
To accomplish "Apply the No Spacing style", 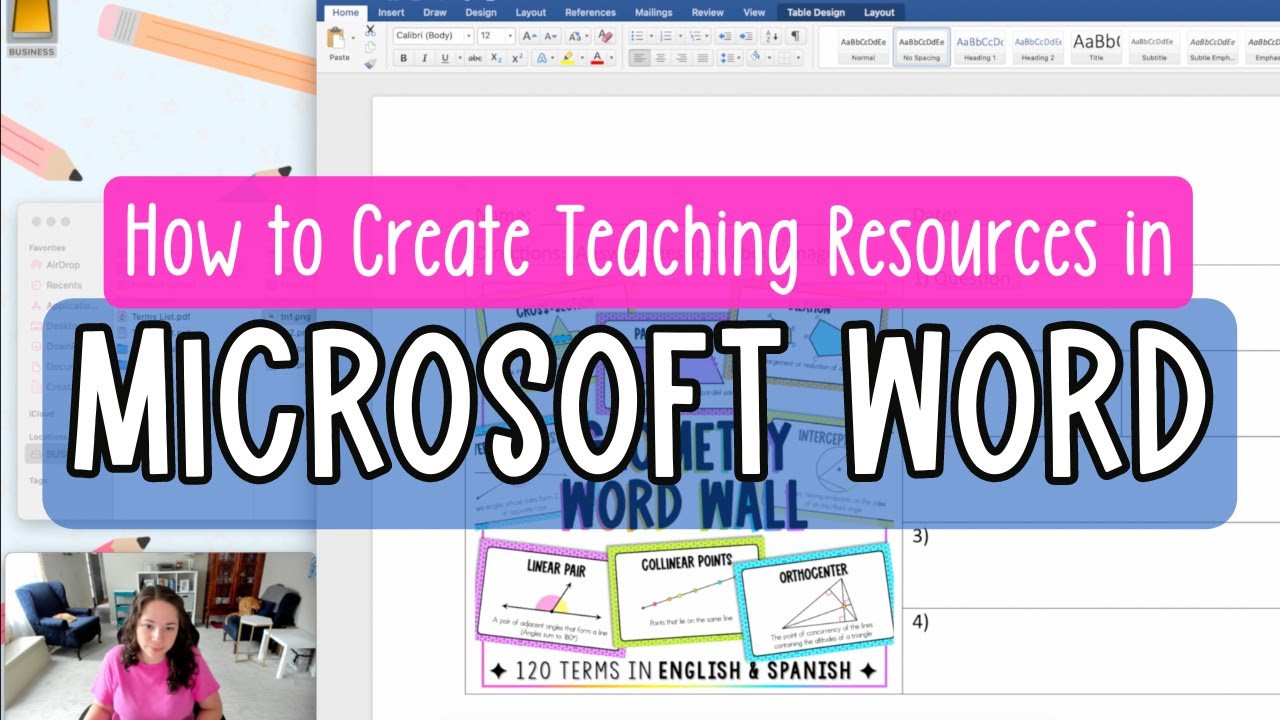I will tap(921, 47).
